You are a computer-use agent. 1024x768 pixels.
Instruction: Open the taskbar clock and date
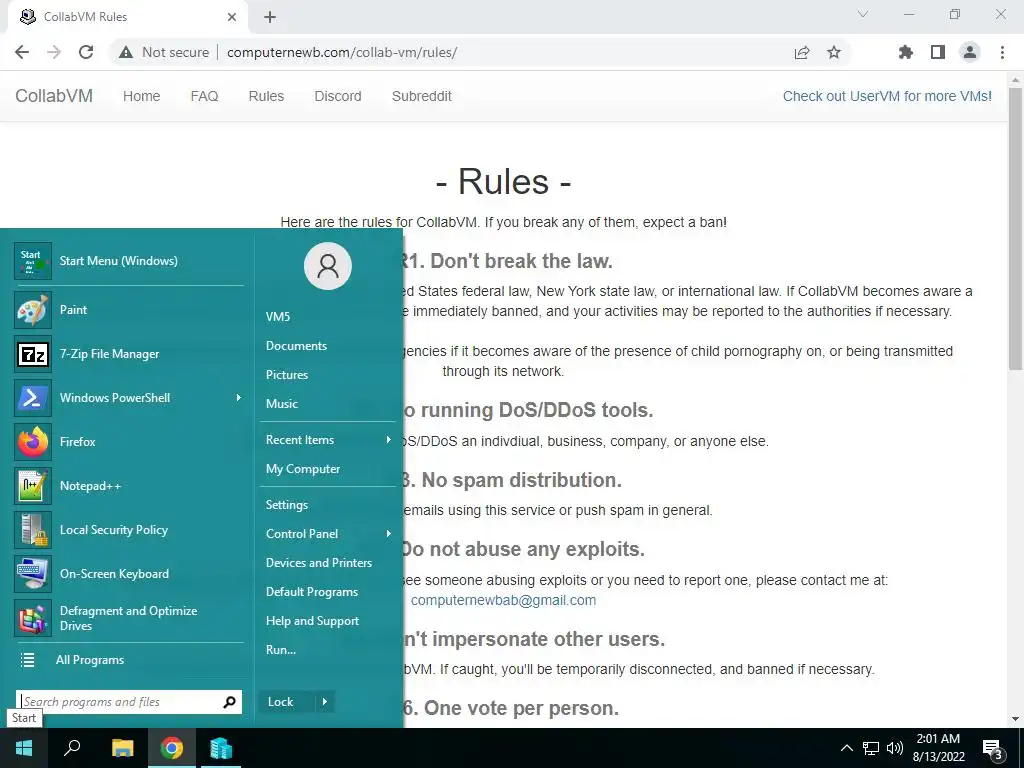point(938,748)
